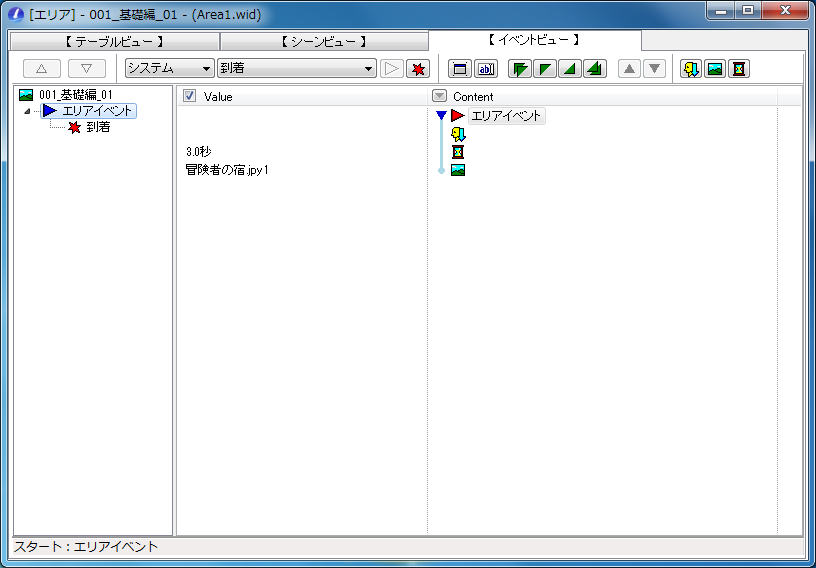Image resolution: width=816 pixels, height=568 pixels.
Task: Switch to the テーブルビュー tab
Action: 114,42
